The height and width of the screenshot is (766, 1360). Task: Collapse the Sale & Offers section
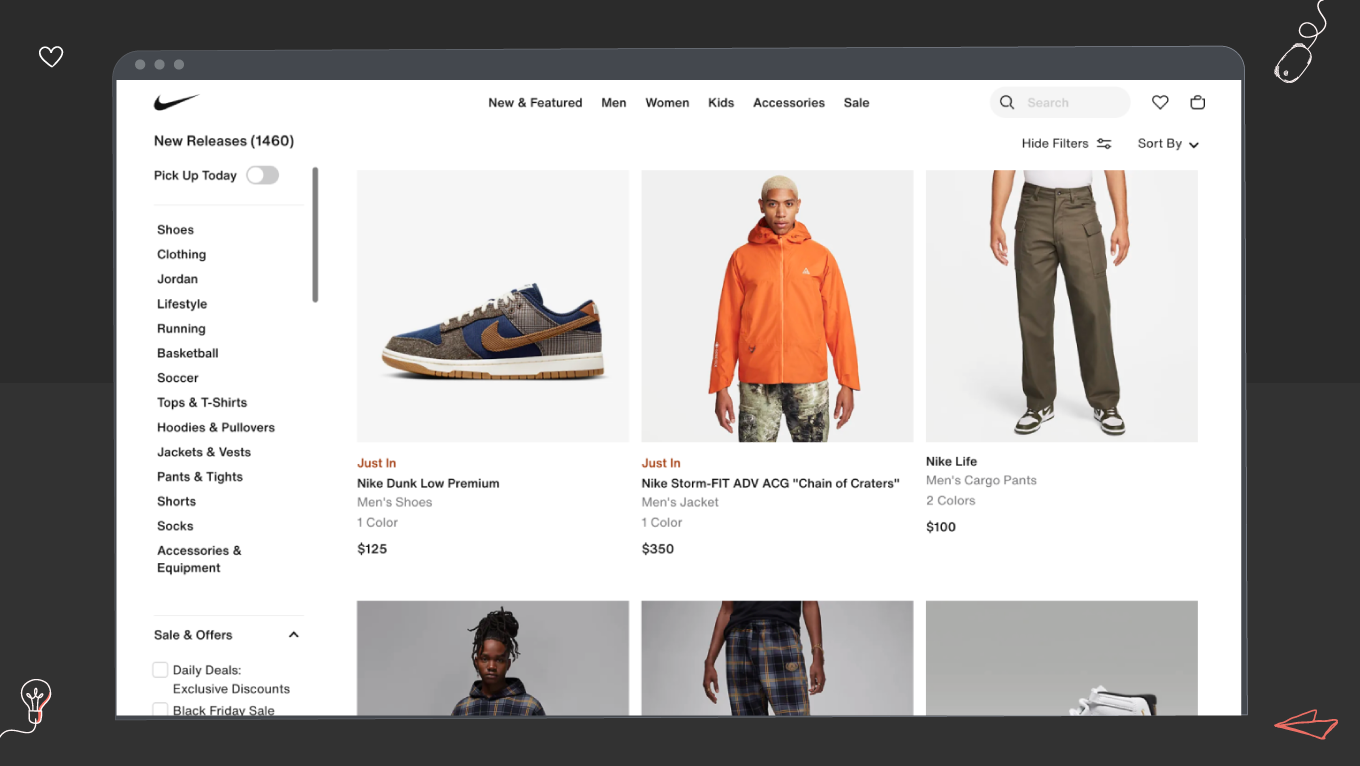pos(293,634)
